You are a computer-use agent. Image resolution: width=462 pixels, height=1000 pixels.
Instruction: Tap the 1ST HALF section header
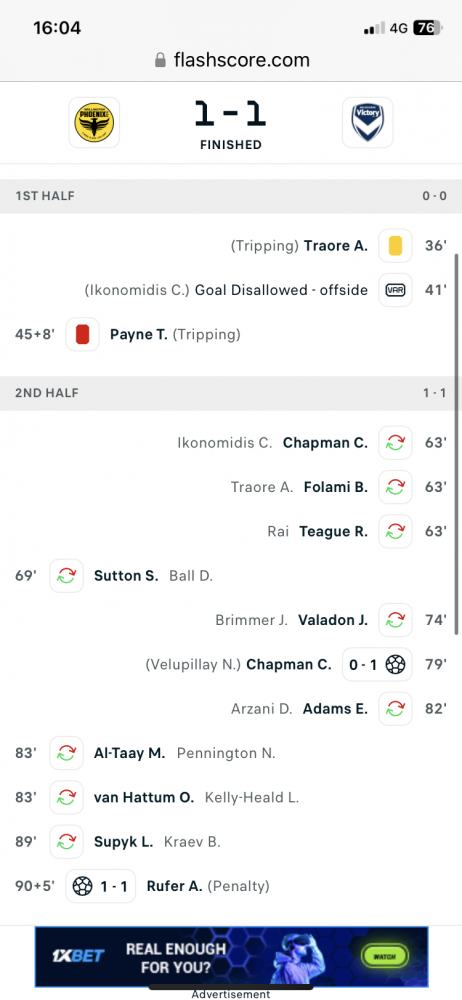(x=231, y=196)
